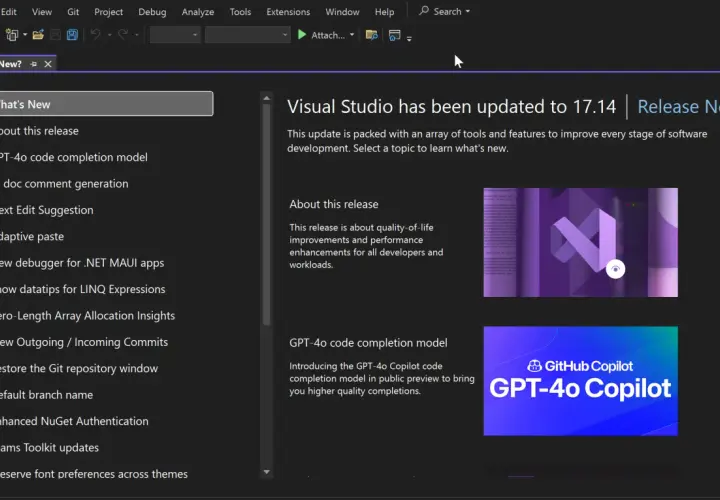Open the Tools menu

240,12
